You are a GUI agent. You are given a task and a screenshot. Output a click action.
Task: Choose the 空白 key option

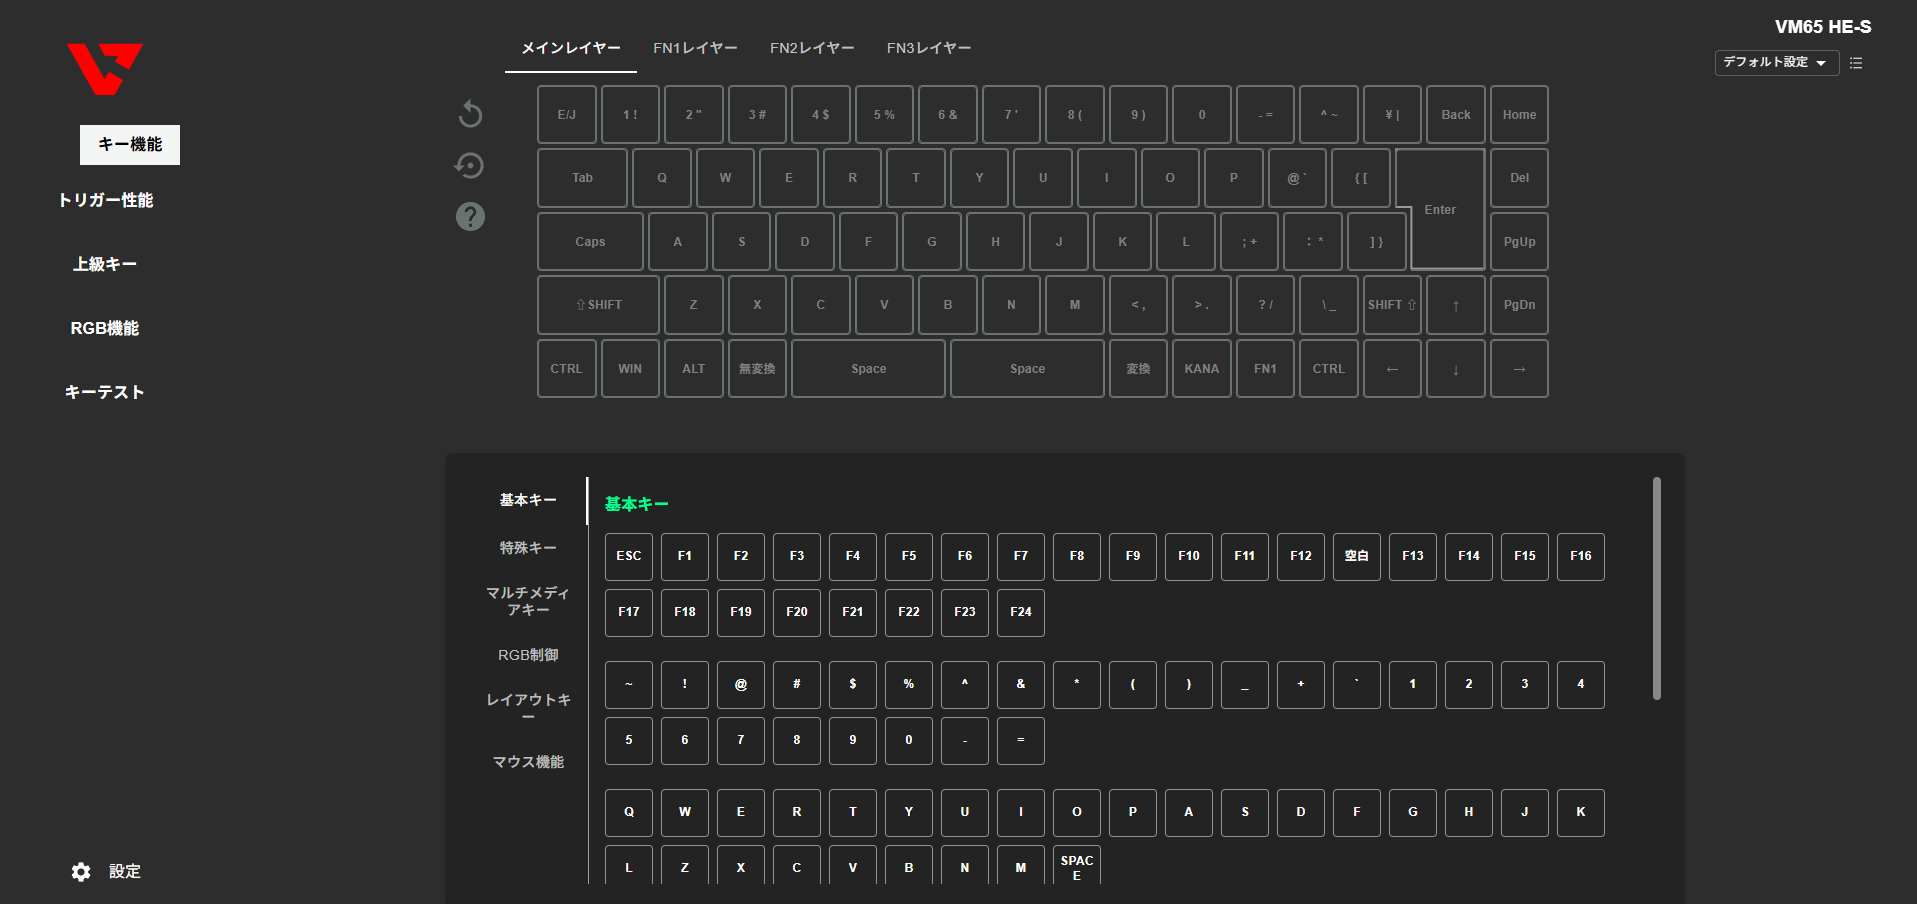[1356, 556]
